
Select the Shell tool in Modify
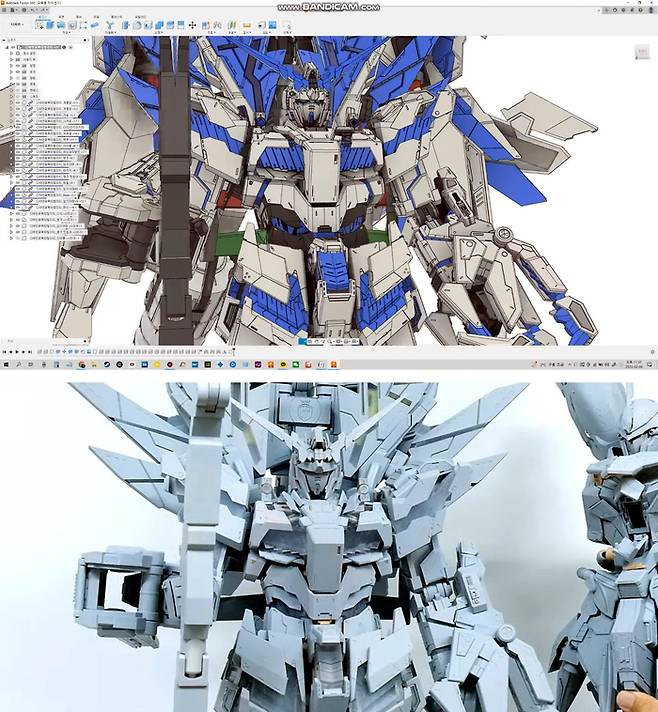[x=148, y=25]
